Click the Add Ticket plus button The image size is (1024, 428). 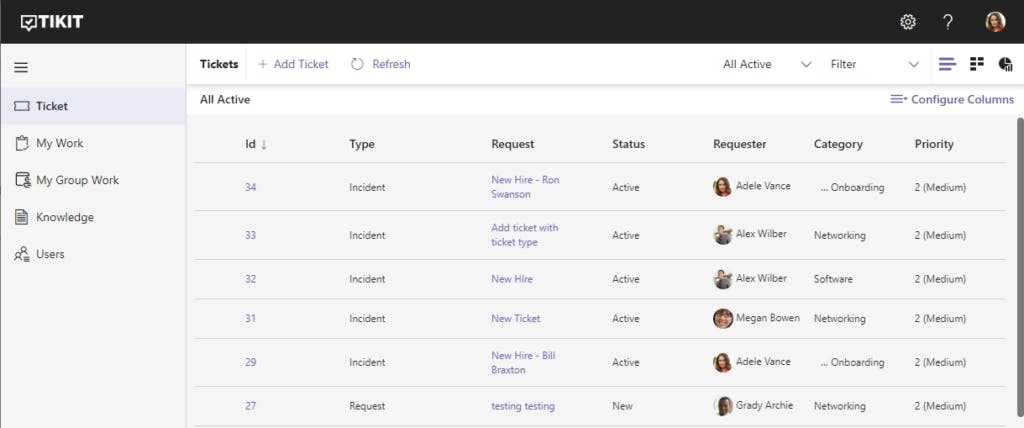(x=263, y=64)
